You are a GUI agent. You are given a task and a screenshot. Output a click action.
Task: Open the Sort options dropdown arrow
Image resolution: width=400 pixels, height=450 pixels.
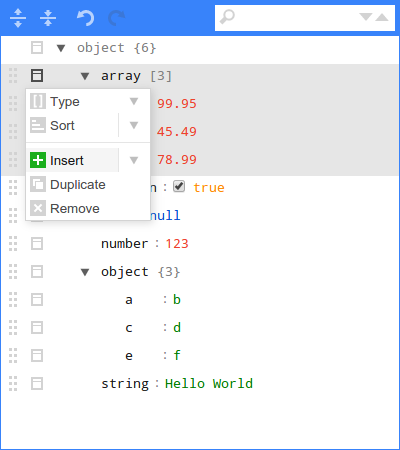(x=134, y=125)
